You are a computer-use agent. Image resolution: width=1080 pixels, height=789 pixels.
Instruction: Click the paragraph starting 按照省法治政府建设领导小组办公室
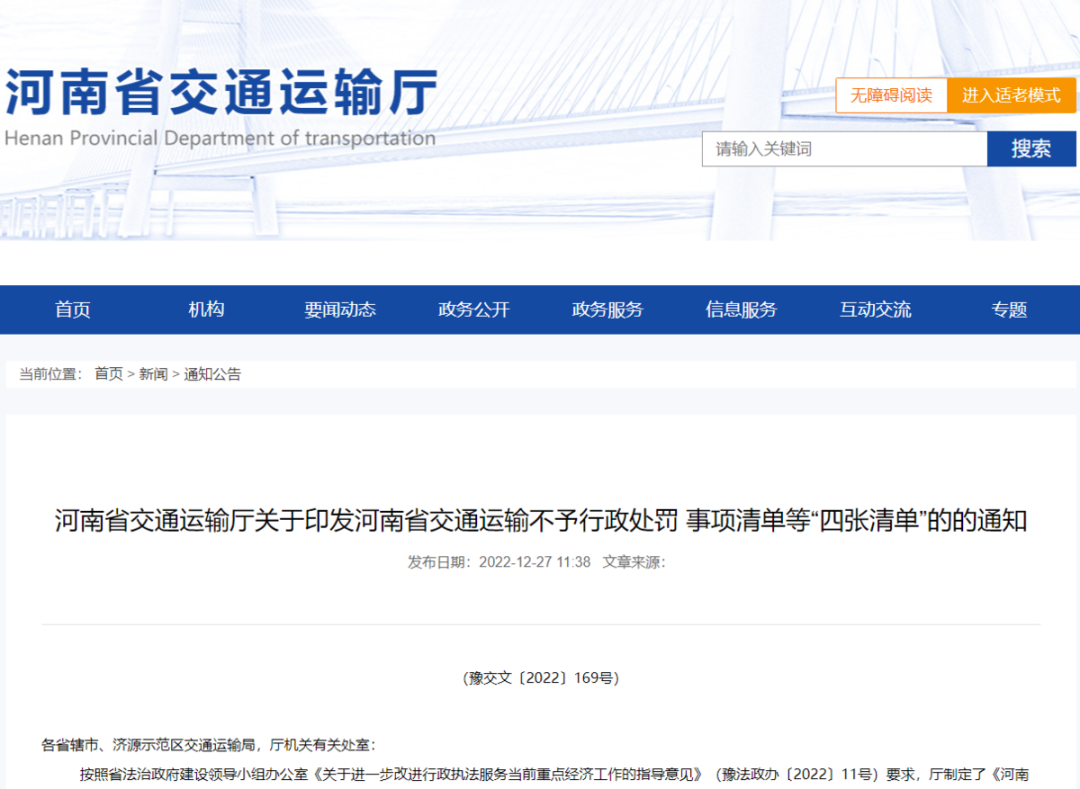click(554, 775)
